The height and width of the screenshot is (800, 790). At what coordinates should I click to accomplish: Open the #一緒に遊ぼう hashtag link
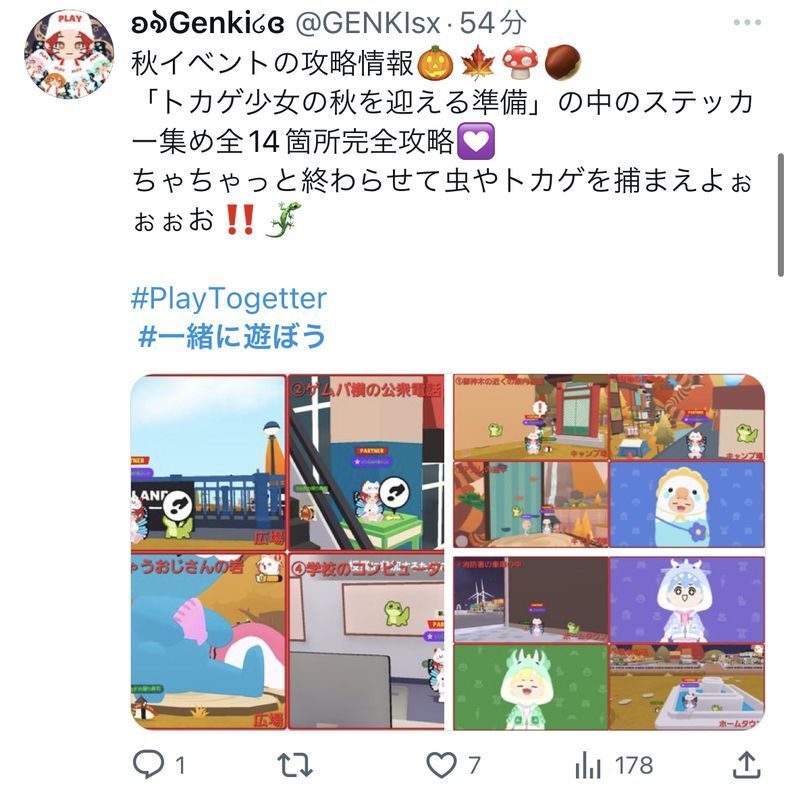pyautogui.click(x=232, y=336)
